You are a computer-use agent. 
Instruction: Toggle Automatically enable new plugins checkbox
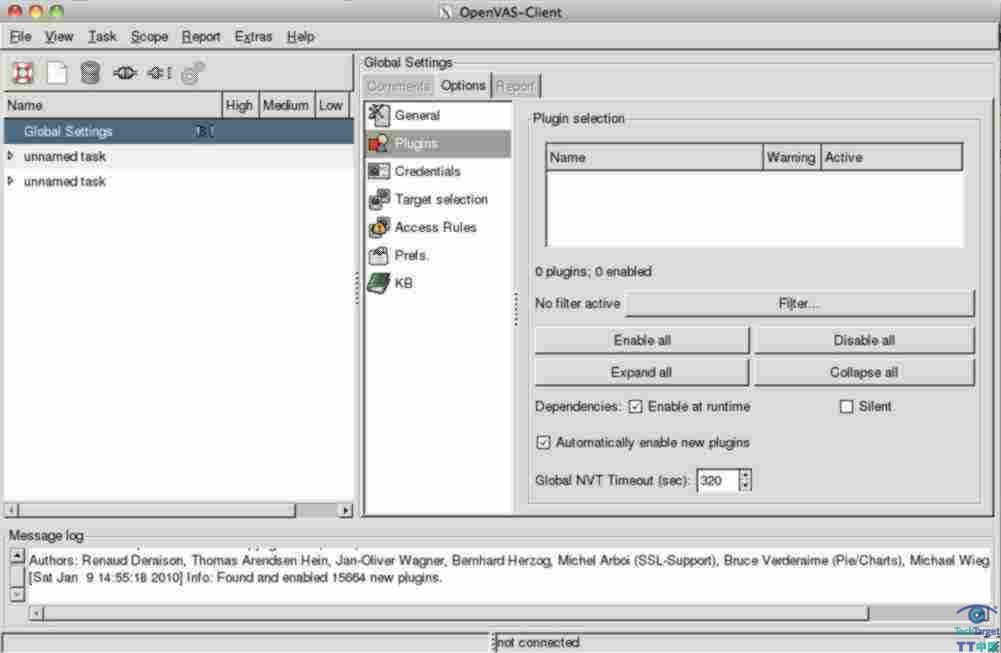(543, 442)
